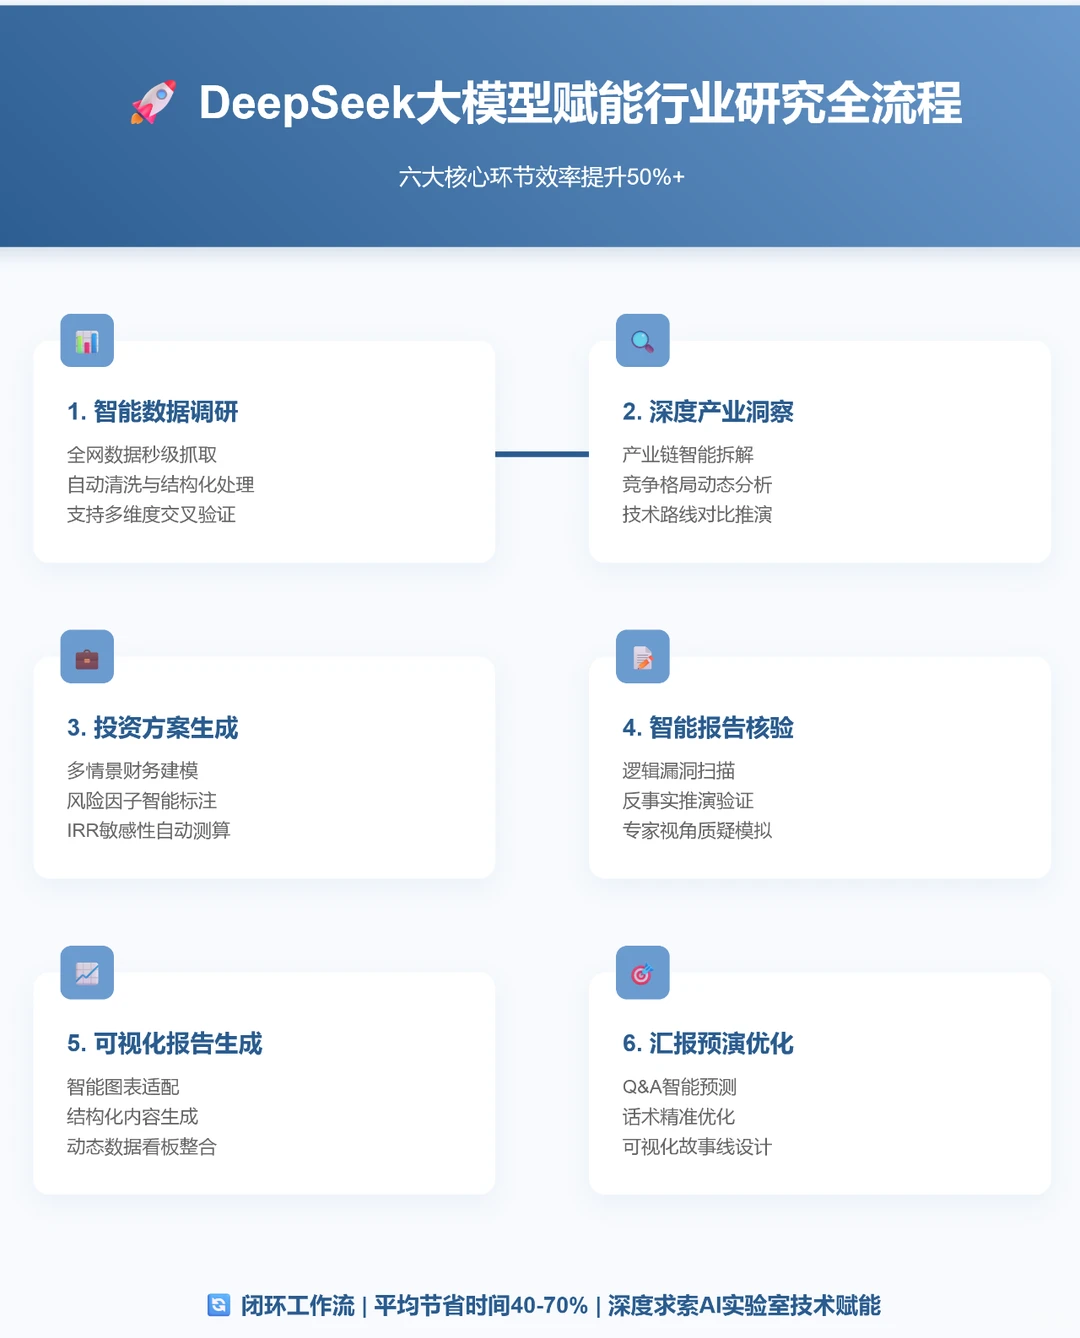The height and width of the screenshot is (1338, 1080).
Task: Click the line '技术路线对比推演'
Action: (697, 515)
